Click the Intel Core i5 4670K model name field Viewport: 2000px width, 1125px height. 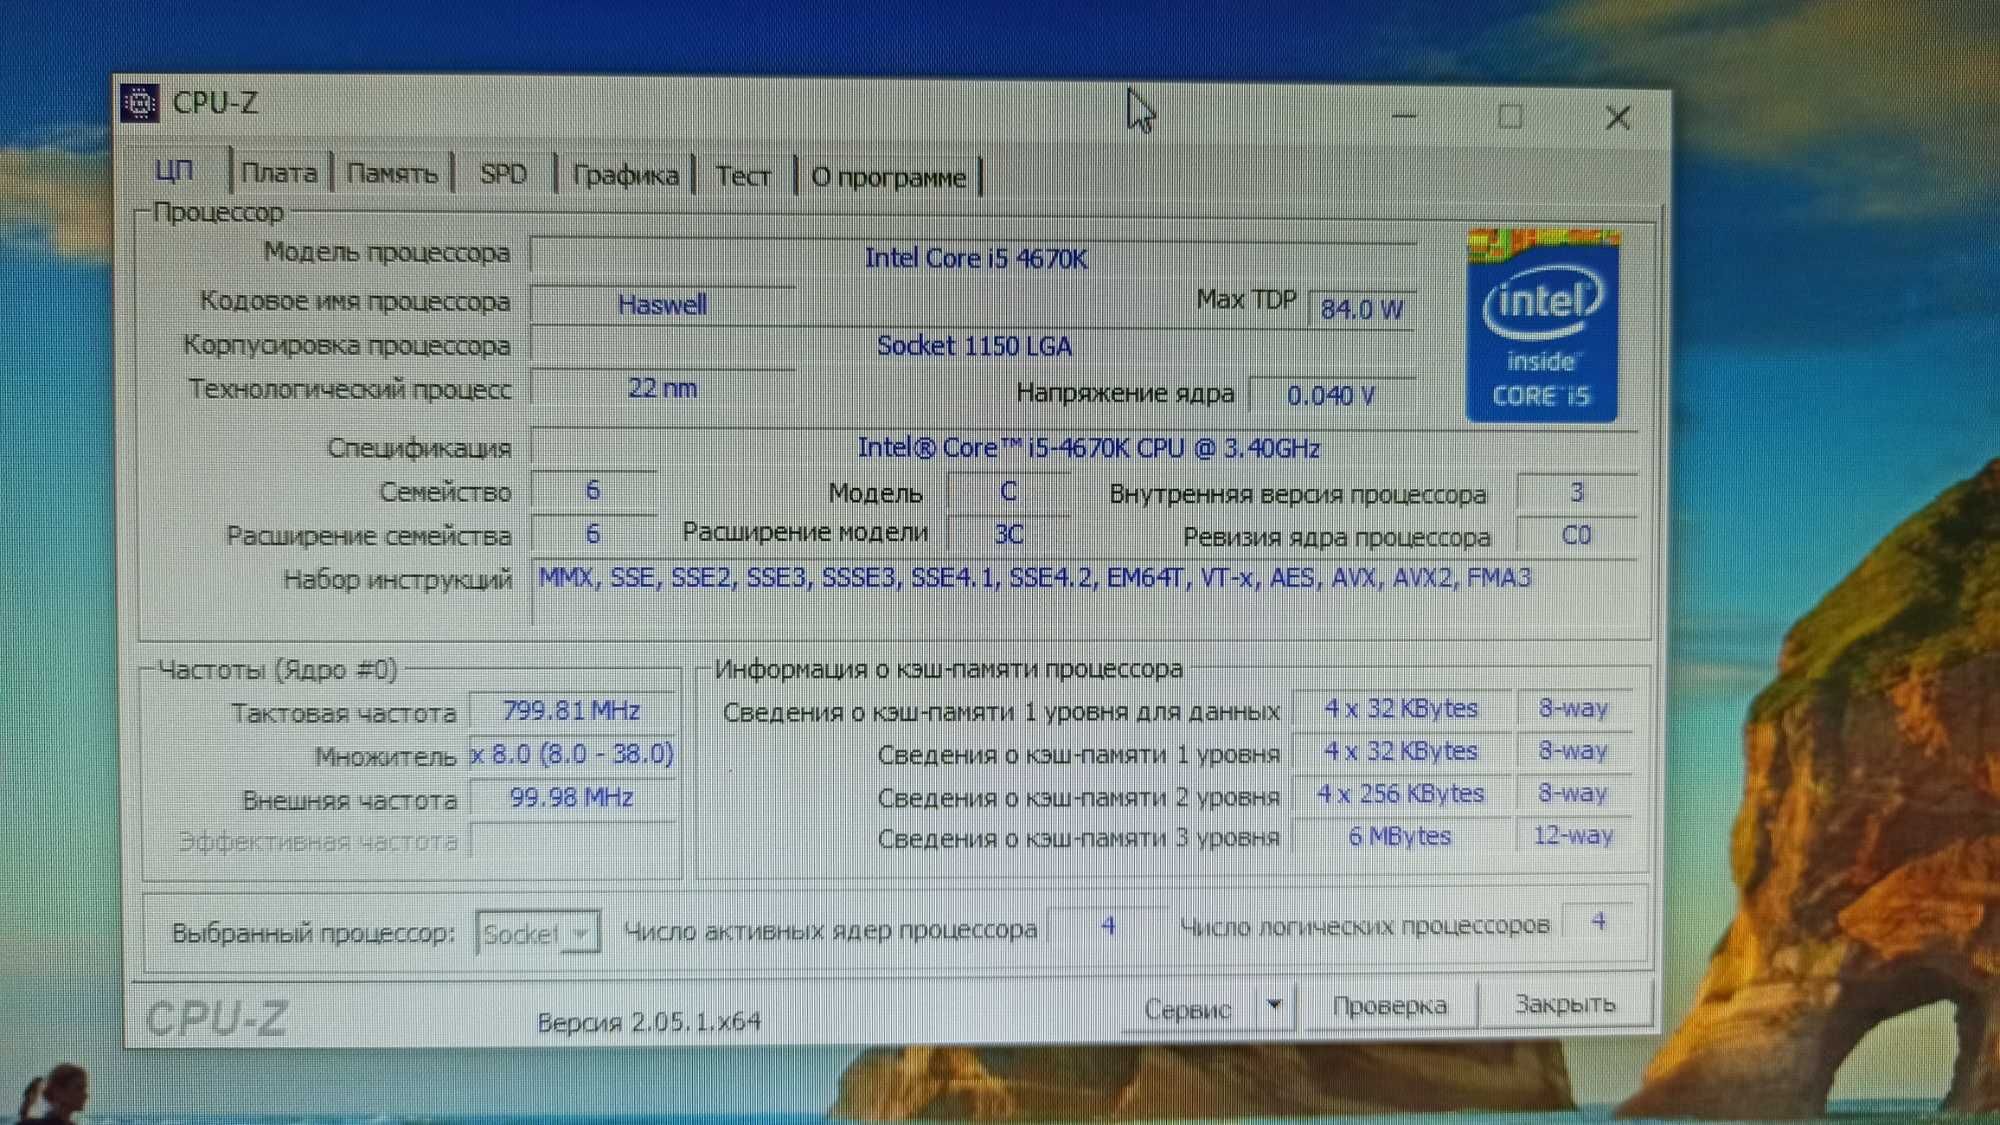pos(973,257)
